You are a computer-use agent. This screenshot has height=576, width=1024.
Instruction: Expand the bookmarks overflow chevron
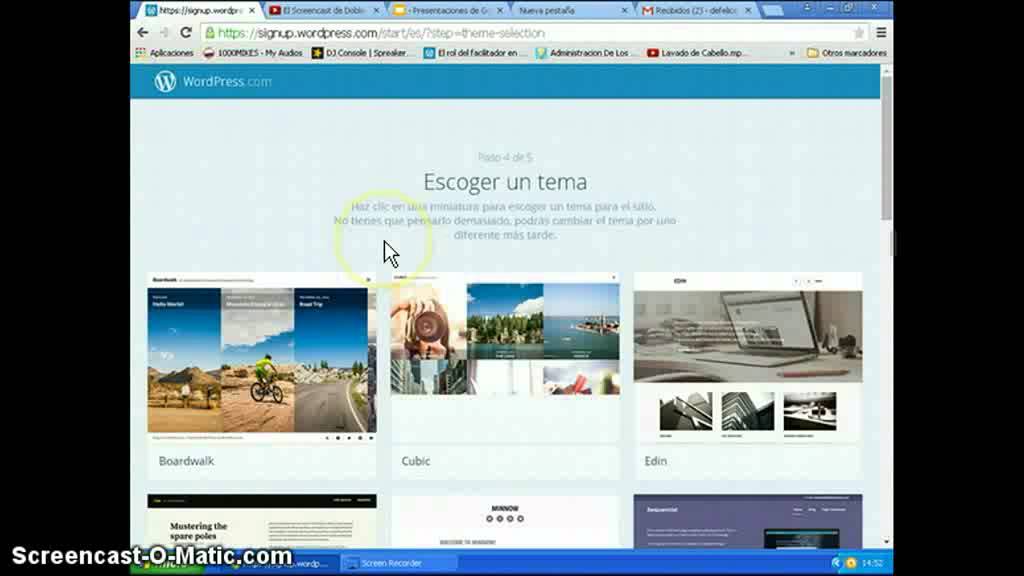[792, 53]
